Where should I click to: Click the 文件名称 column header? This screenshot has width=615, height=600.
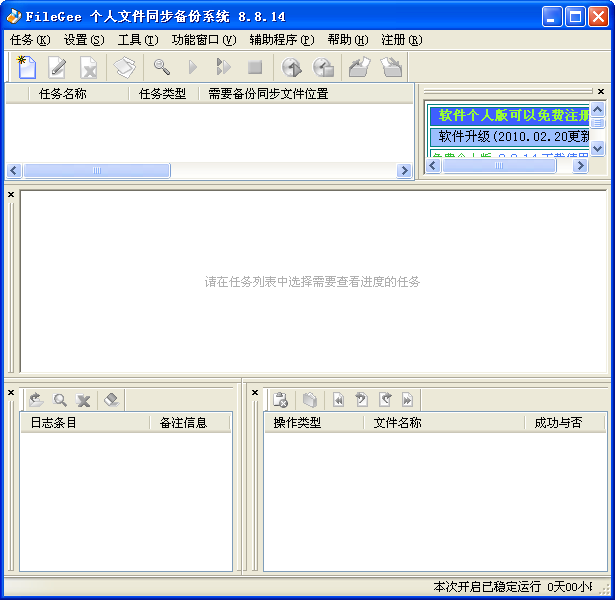444,423
